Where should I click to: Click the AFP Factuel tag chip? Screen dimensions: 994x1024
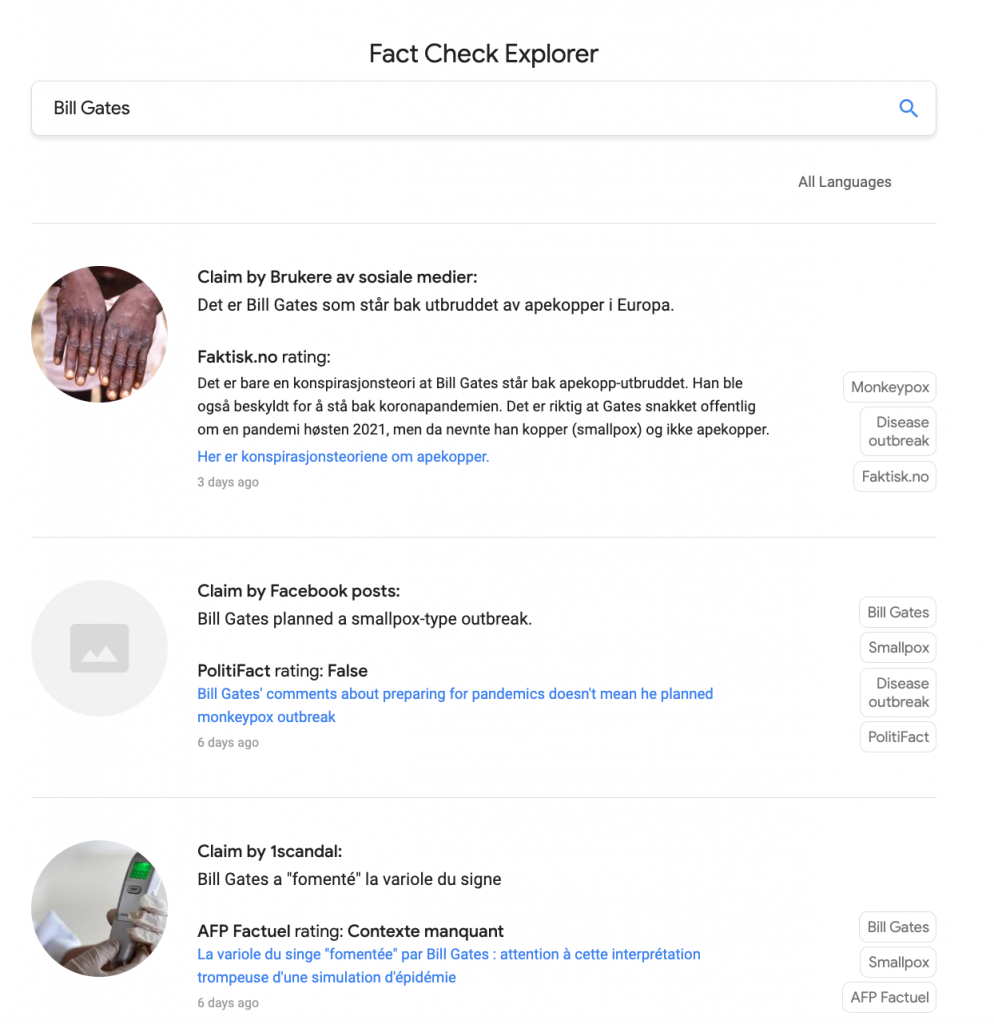(889, 997)
